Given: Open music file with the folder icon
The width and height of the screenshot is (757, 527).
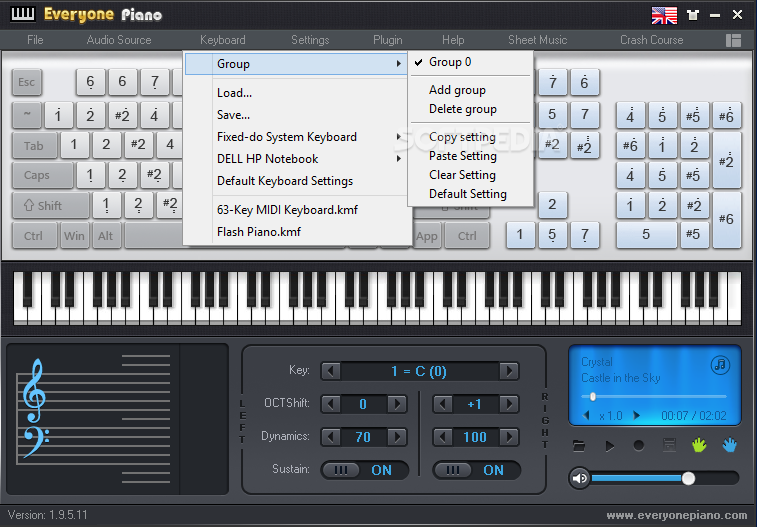Looking at the screenshot, I should tap(579, 446).
